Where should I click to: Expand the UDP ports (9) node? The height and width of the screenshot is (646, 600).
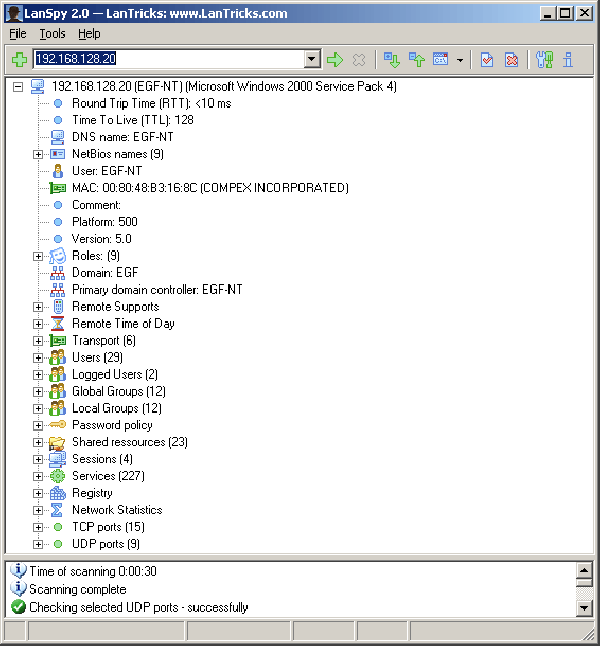tap(38, 544)
